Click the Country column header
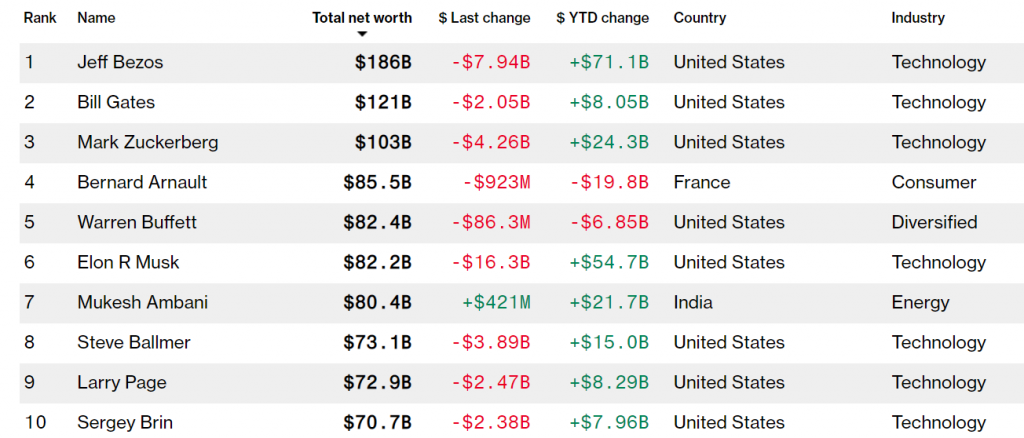This screenshot has height=438, width=1024. click(700, 18)
